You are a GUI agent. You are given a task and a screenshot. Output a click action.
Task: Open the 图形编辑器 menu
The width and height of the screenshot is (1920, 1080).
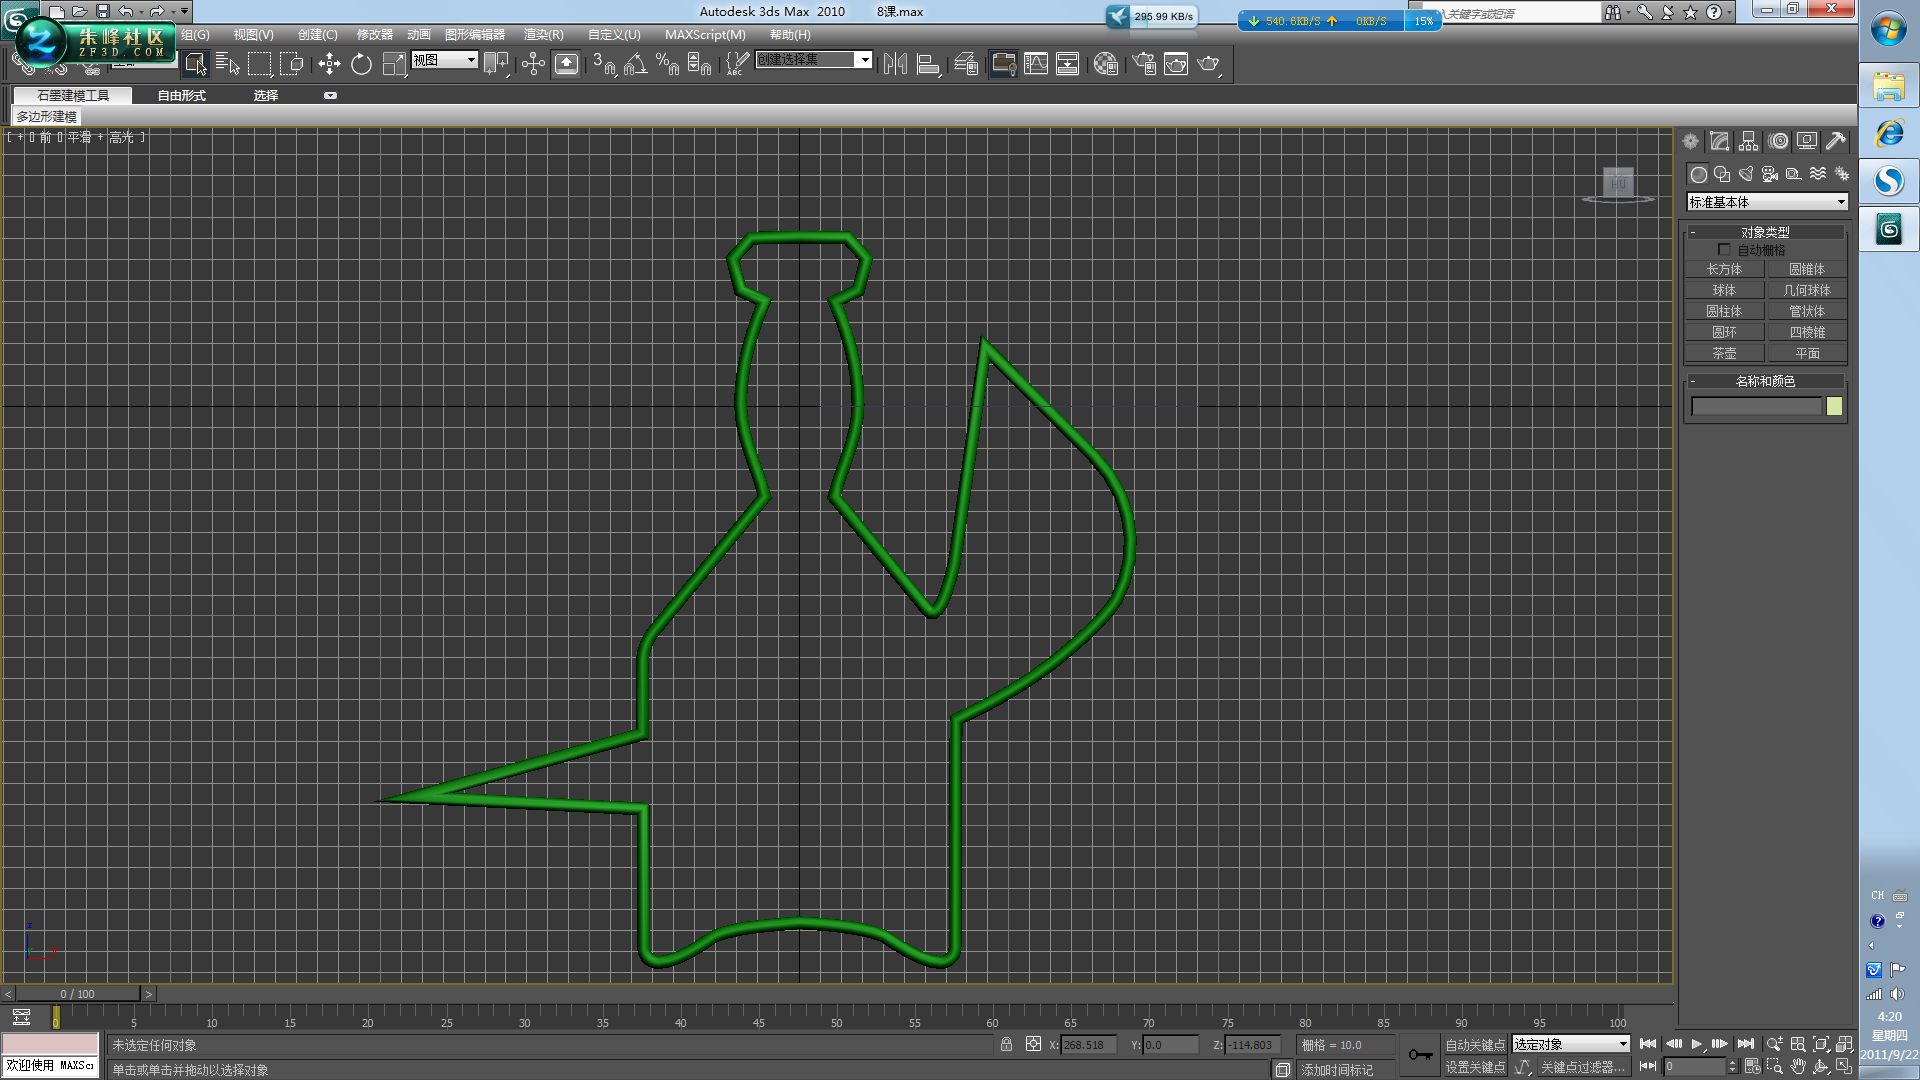(x=475, y=34)
